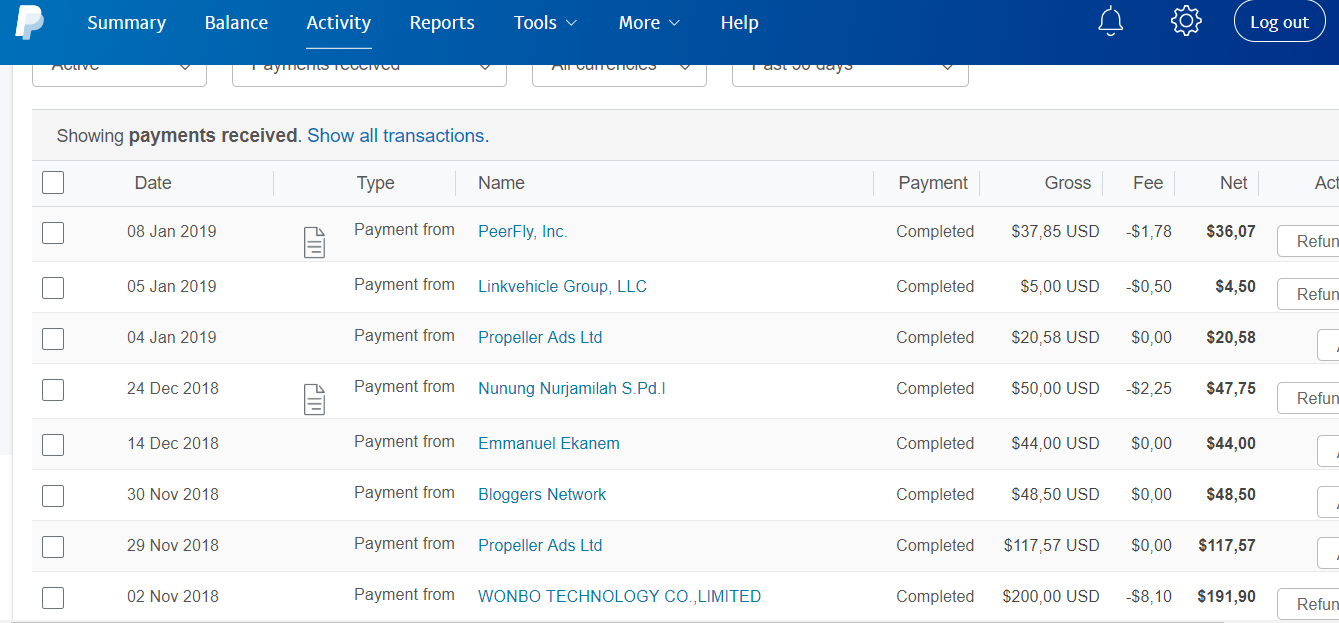Open Emmanuel Ekanem transaction

coord(549,444)
